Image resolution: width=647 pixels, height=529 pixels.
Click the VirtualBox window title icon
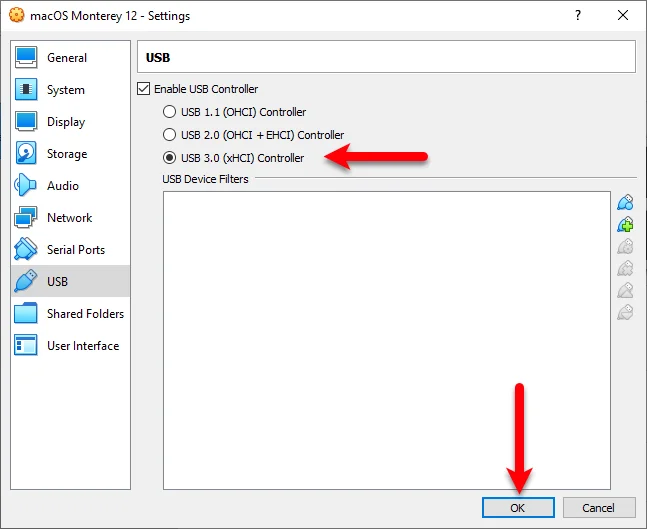(x=17, y=15)
